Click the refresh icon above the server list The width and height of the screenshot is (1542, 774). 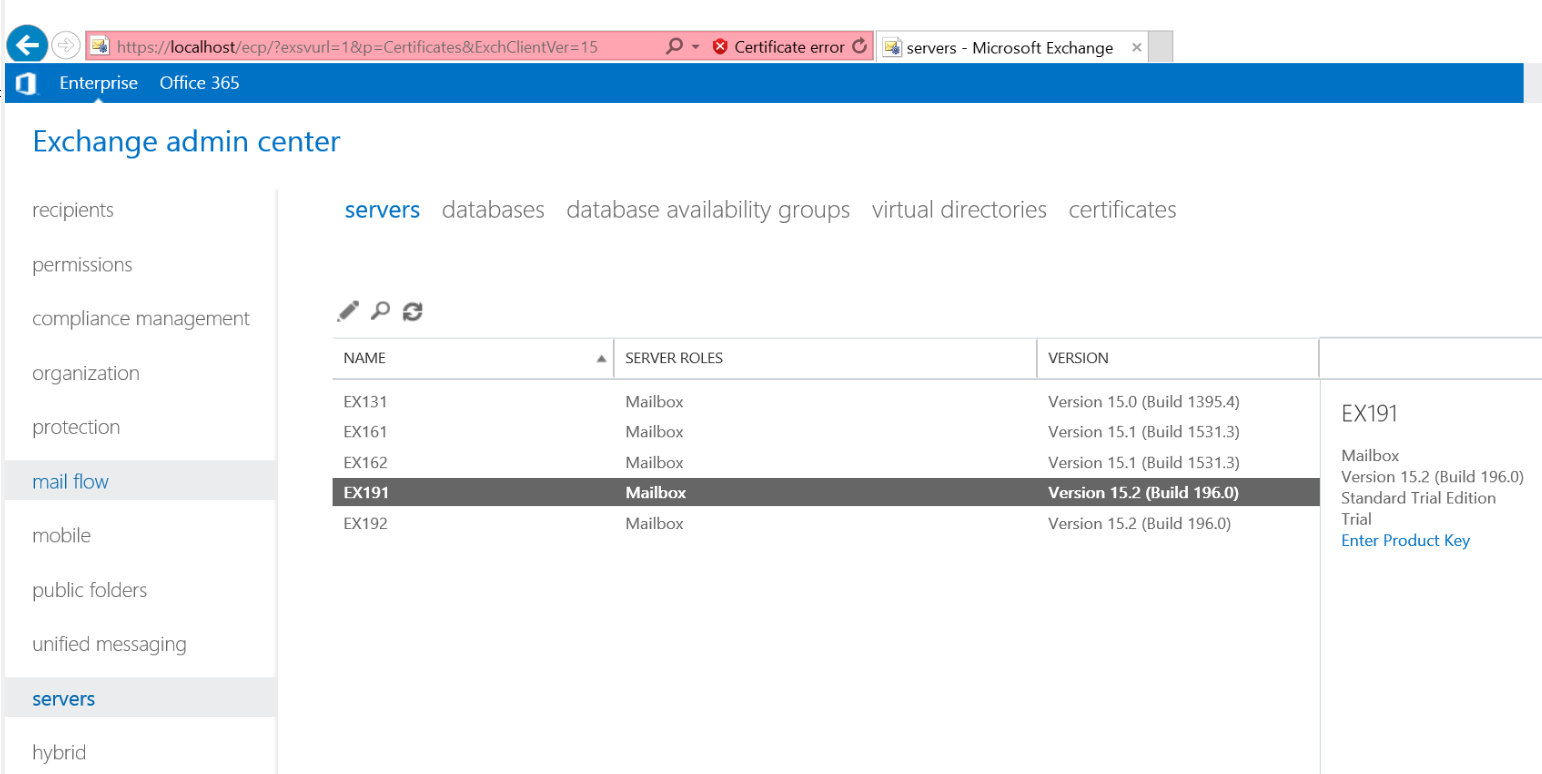point(413,311)
